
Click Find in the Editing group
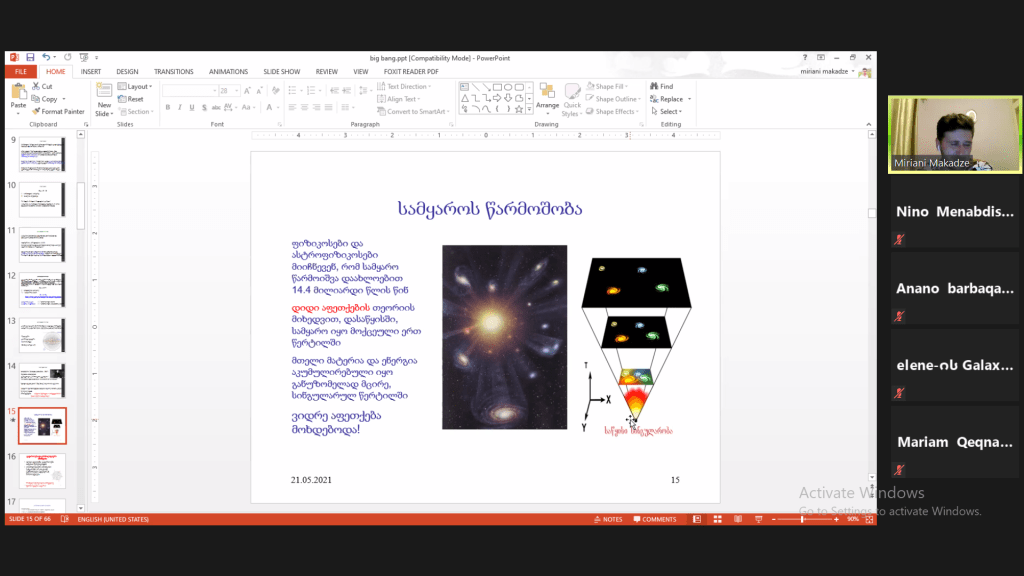pos(661,87)
